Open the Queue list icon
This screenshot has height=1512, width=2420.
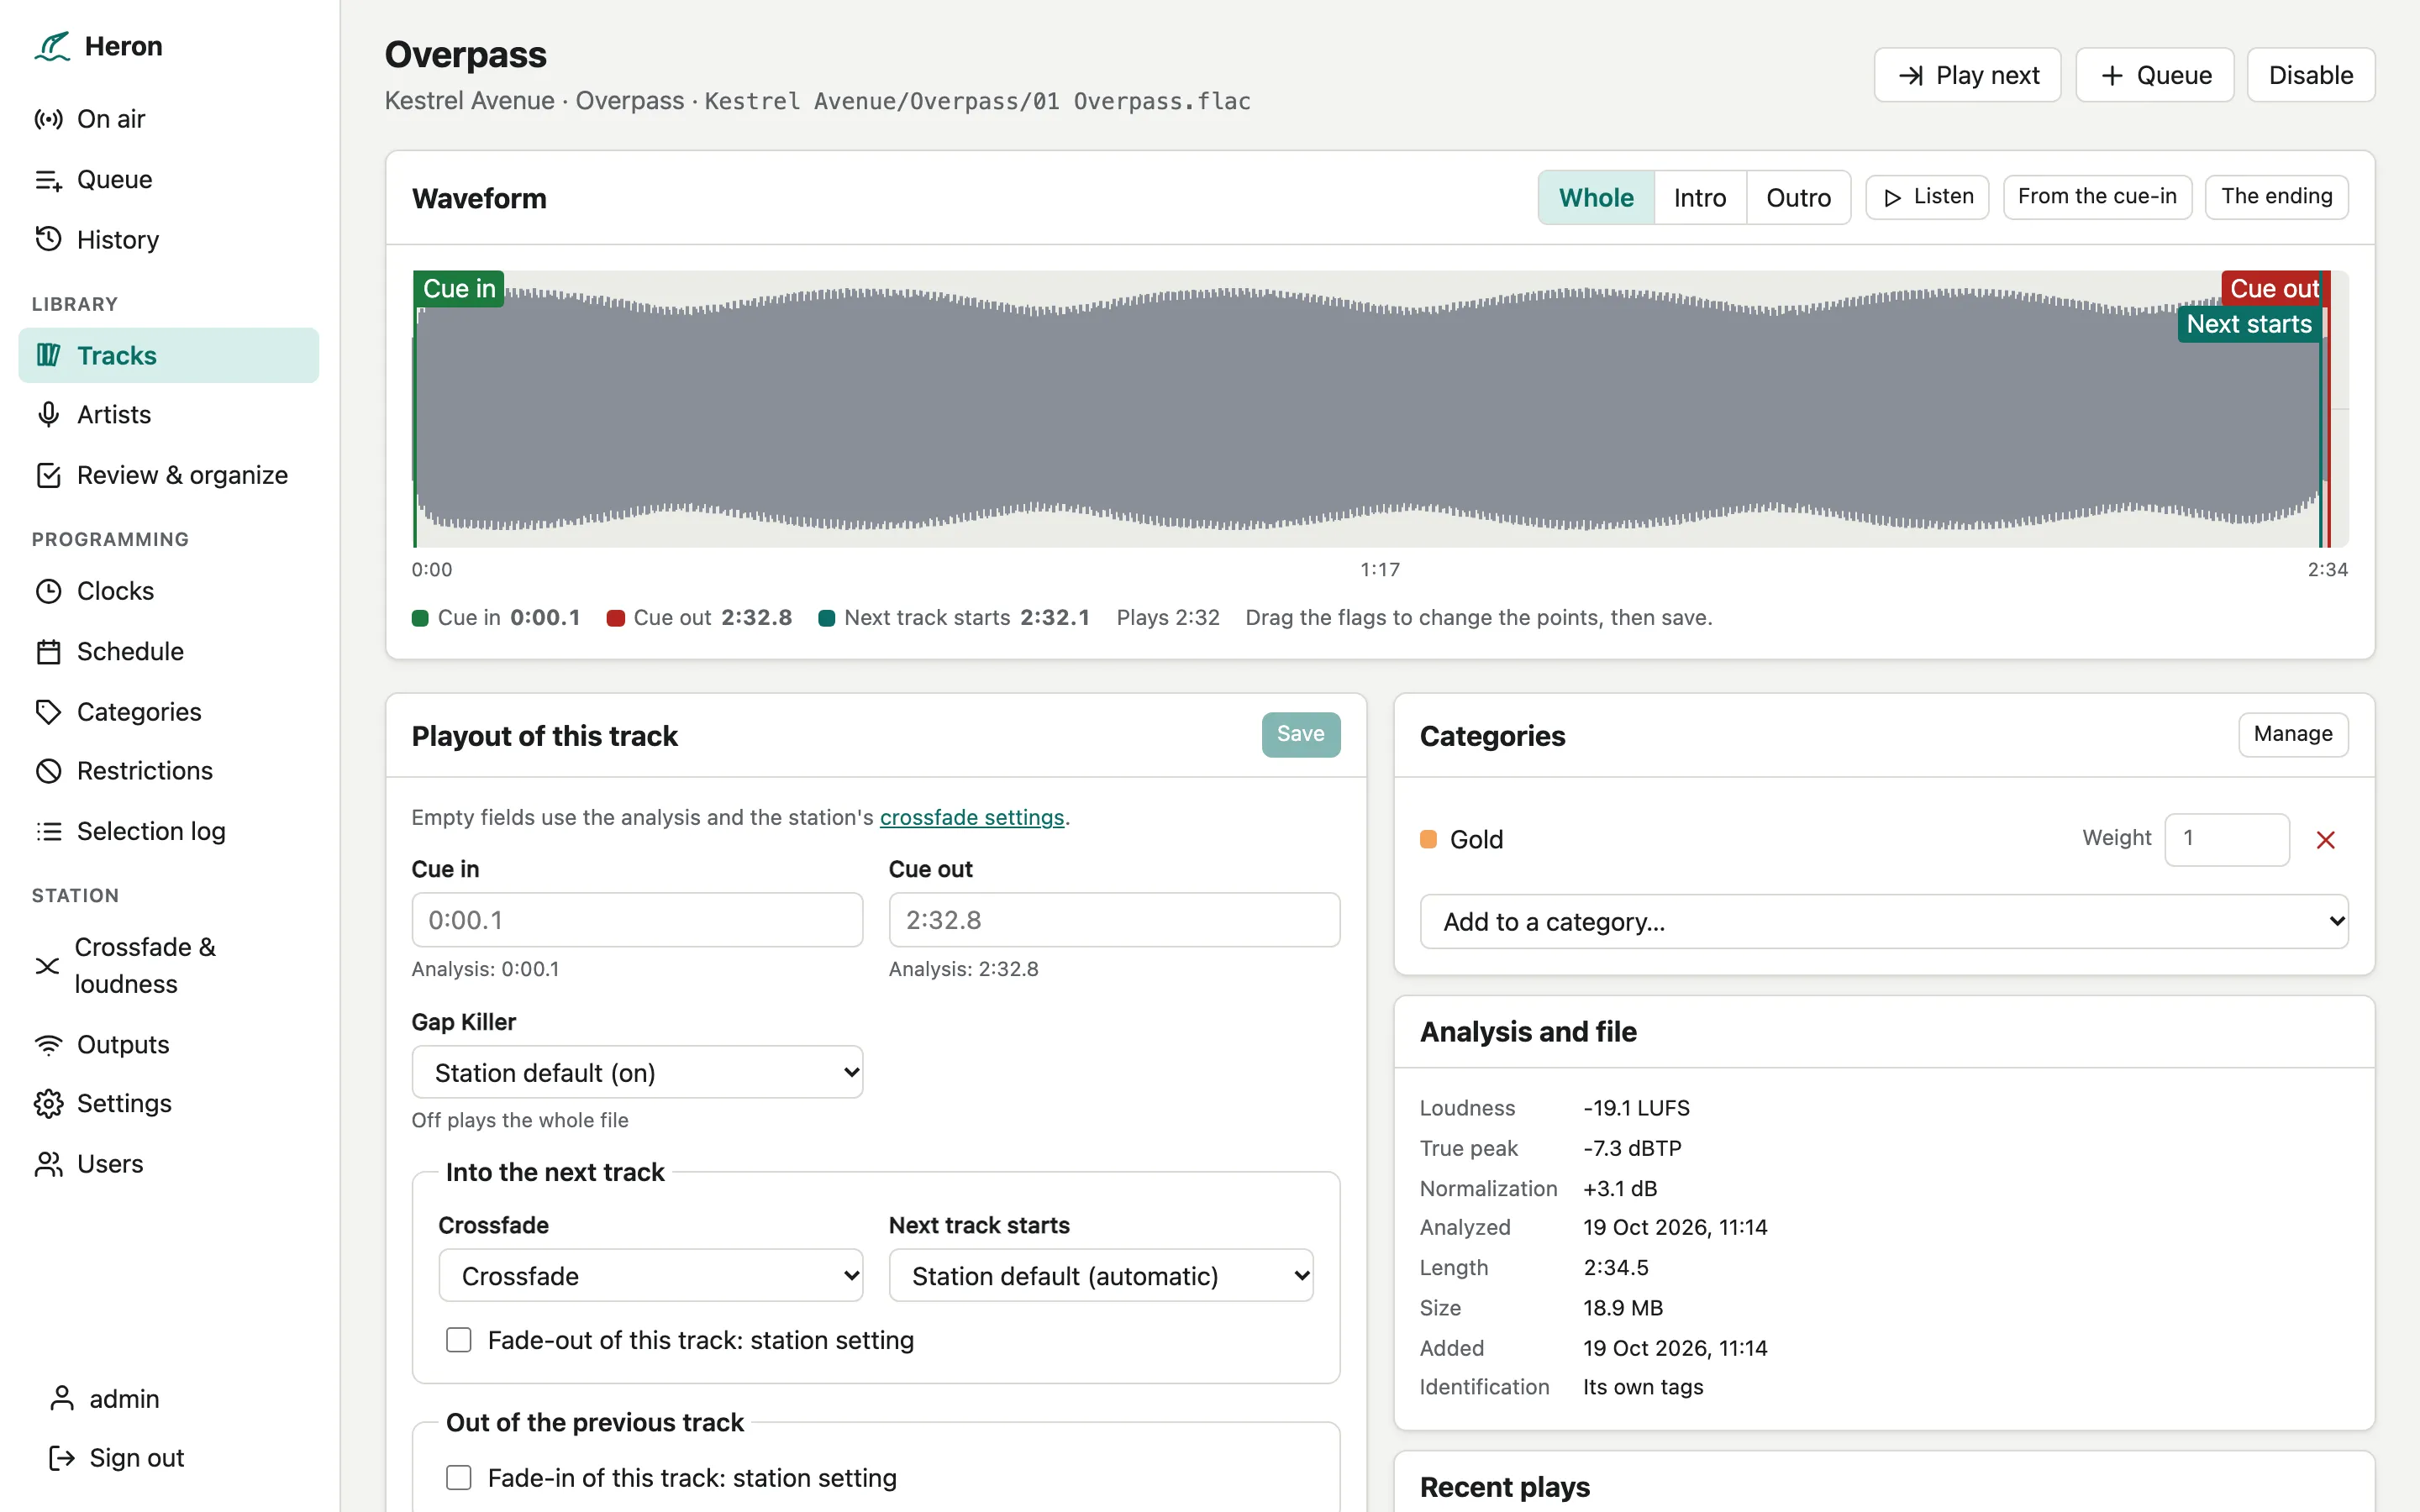[x=48, y=180]
